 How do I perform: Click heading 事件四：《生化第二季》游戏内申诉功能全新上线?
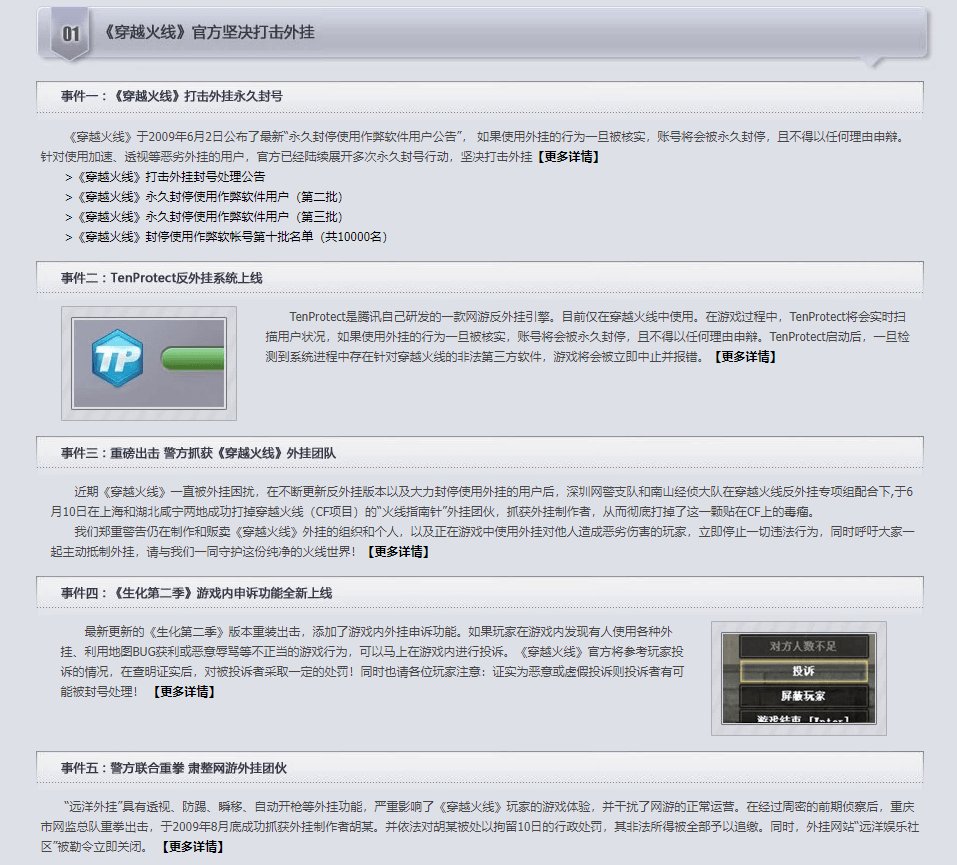(197, 593)
